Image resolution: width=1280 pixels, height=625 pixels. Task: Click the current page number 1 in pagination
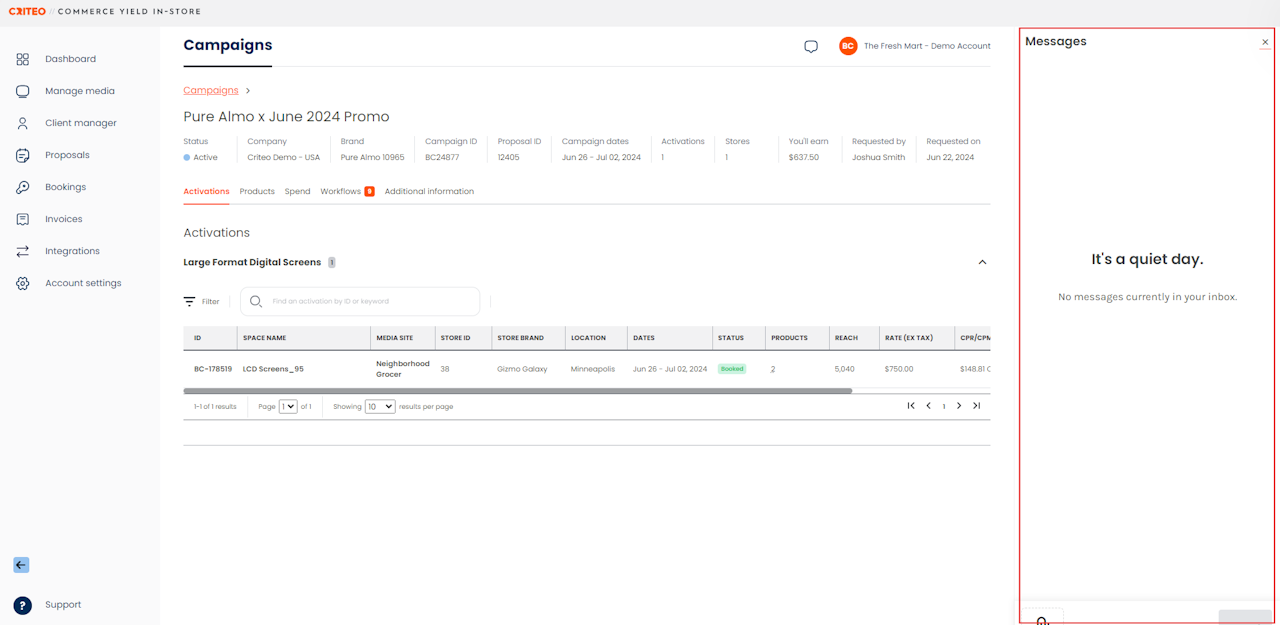[944, 406]
